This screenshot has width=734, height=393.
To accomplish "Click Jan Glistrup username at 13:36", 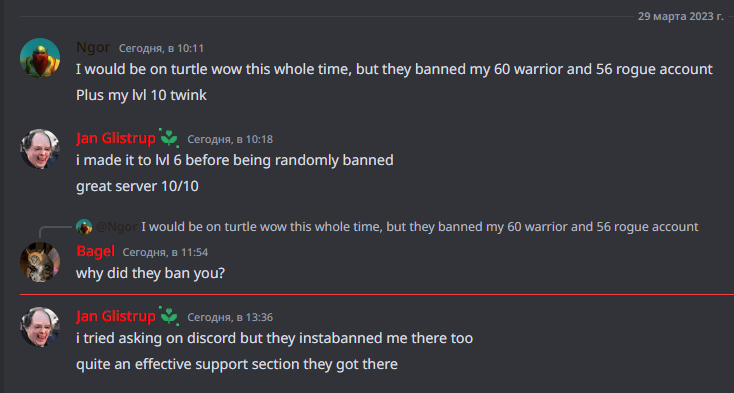I will click(116, 316).
